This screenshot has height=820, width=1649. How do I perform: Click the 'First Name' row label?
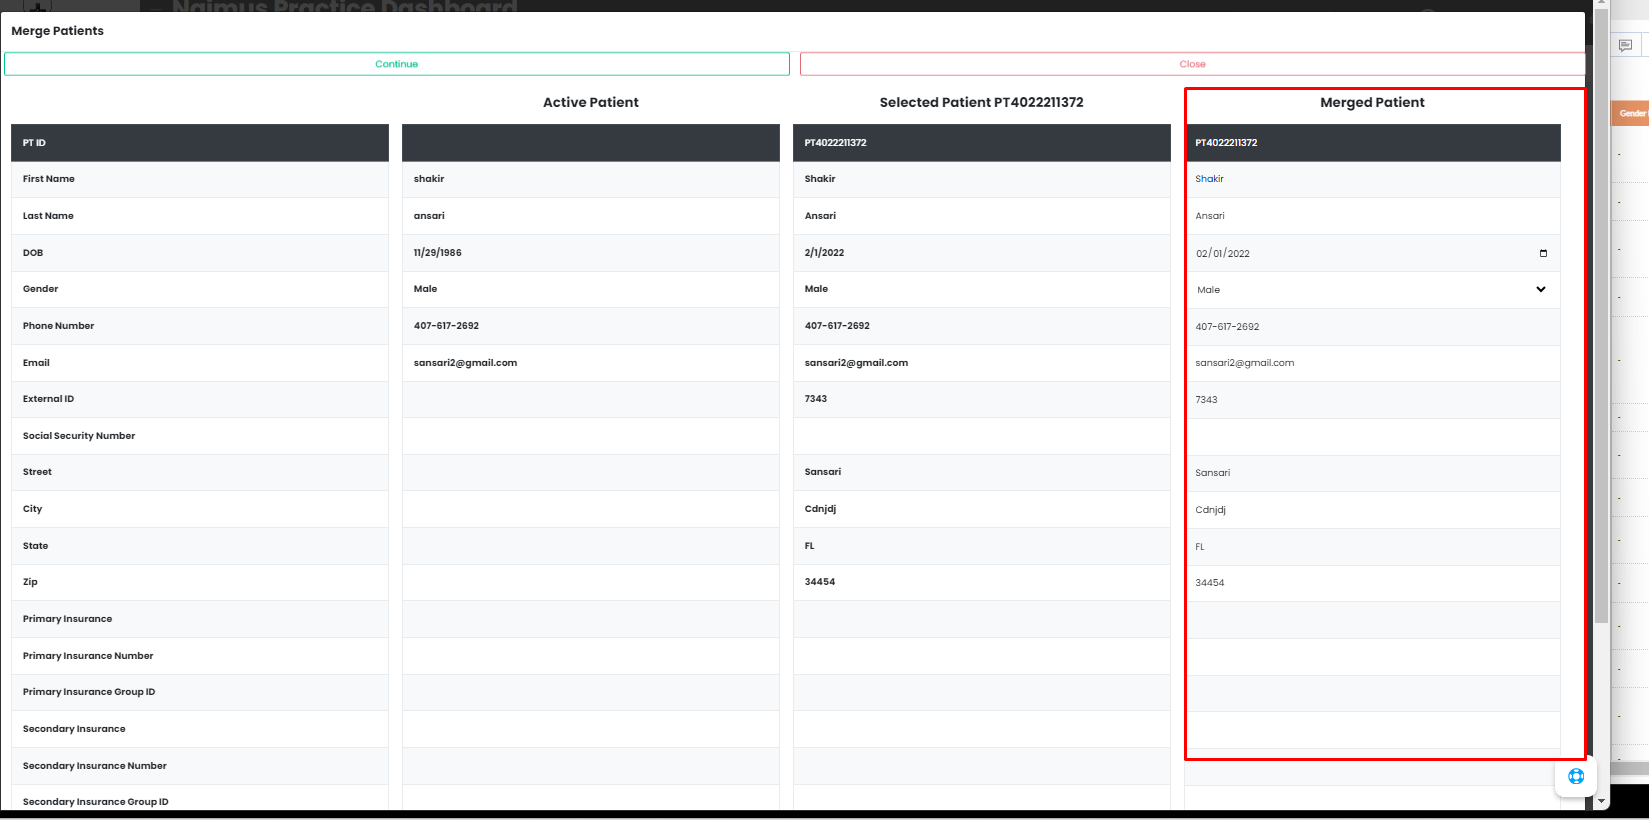[49, 179]
